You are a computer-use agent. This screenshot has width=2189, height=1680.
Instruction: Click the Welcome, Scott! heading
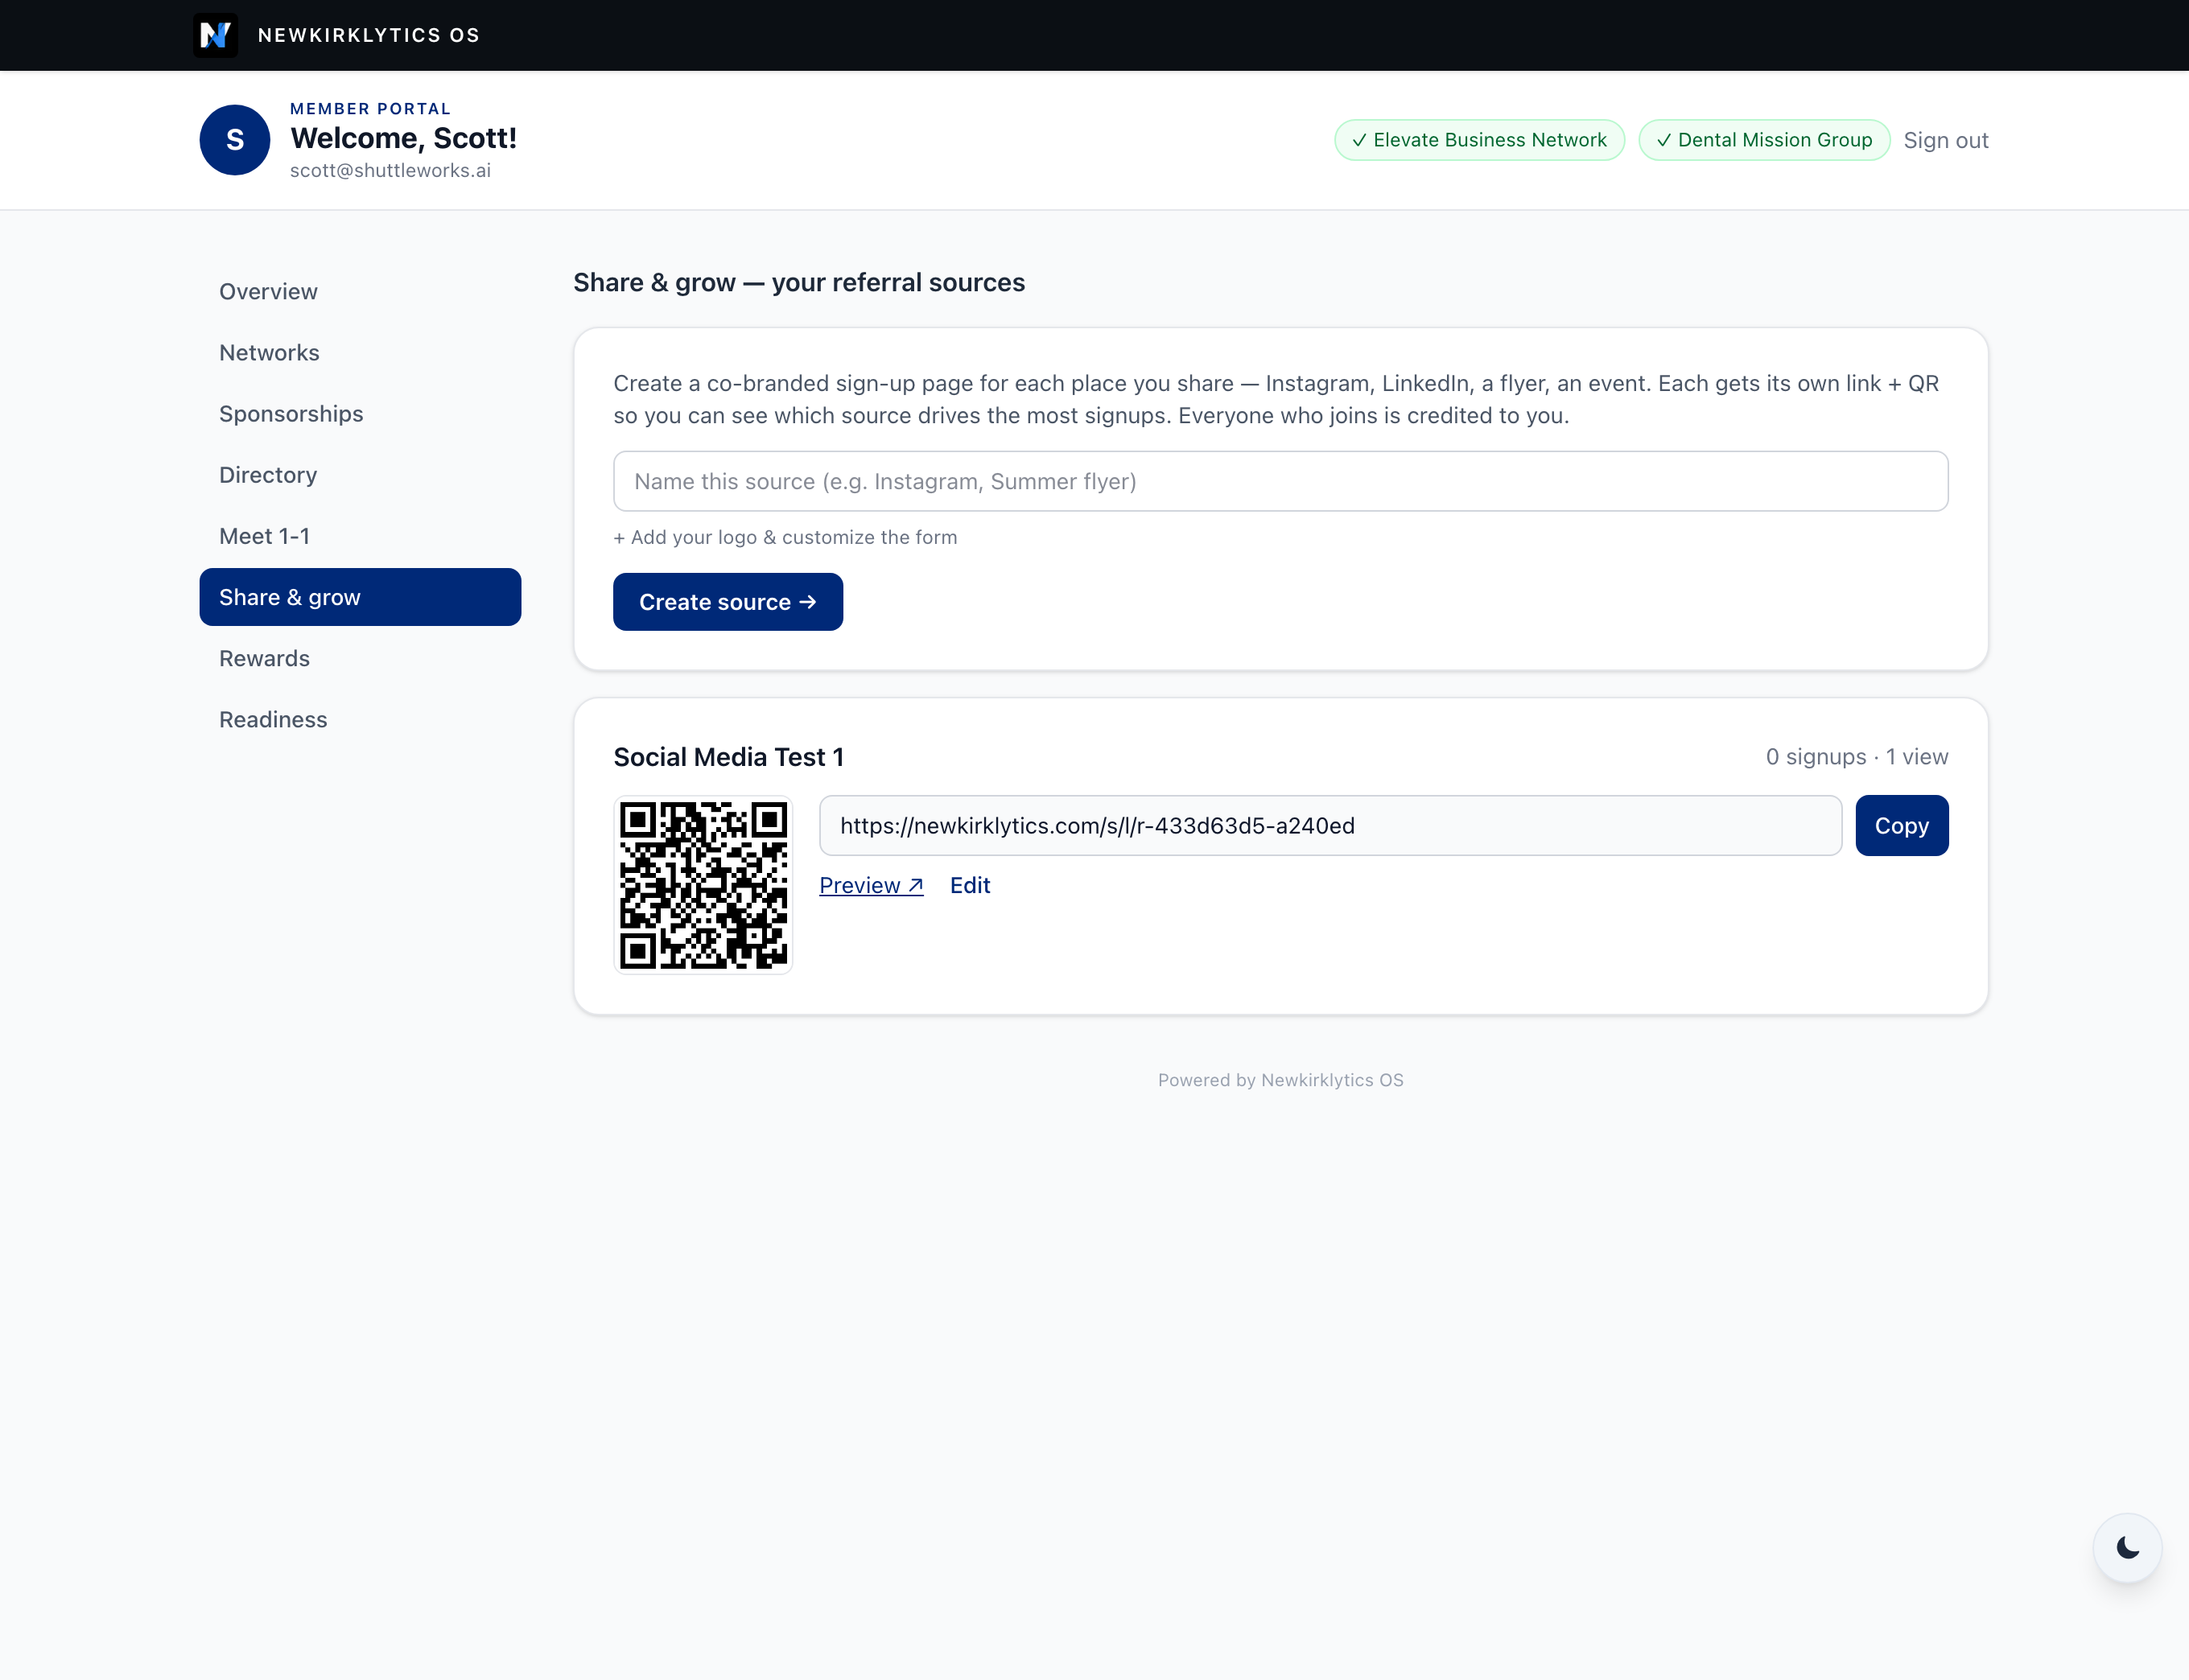point(403,138)
